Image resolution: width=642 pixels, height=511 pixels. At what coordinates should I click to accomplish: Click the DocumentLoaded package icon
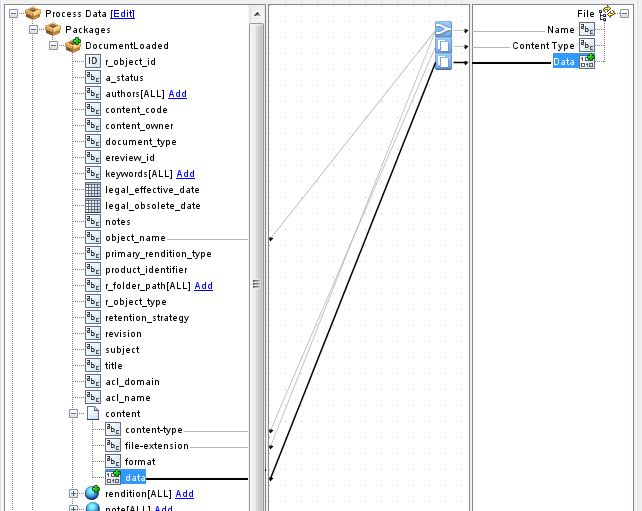73,45
